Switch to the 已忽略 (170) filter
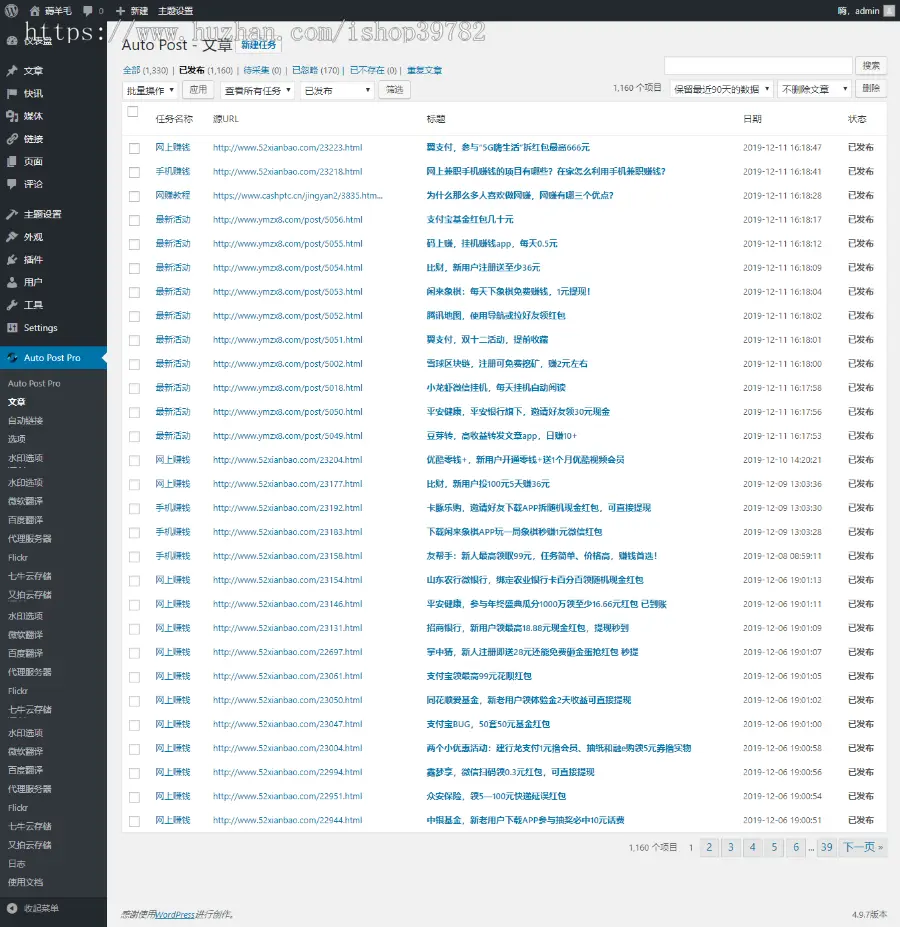This screenshot has height=927, width=900. [316, 70]
